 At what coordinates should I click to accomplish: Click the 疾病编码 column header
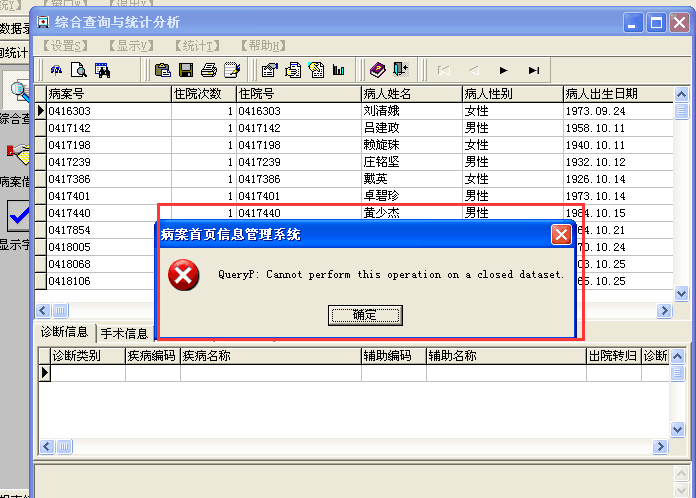point(153,356)
